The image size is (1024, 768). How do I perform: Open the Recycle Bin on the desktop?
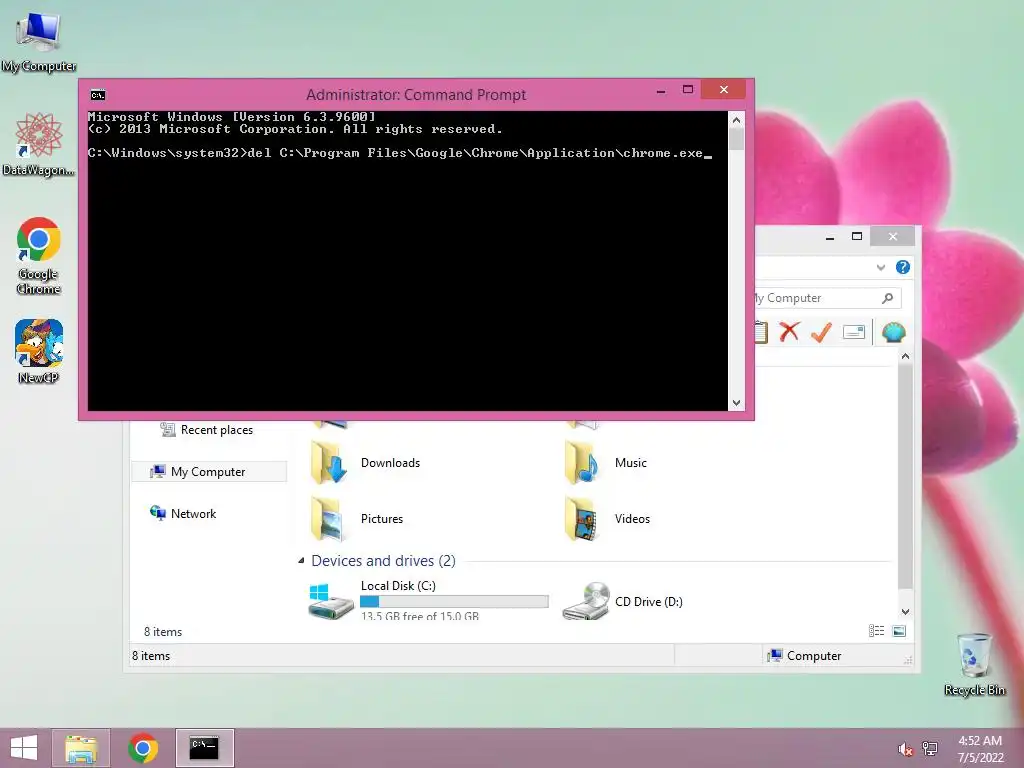pyautogui.click(x=974, y=664)
